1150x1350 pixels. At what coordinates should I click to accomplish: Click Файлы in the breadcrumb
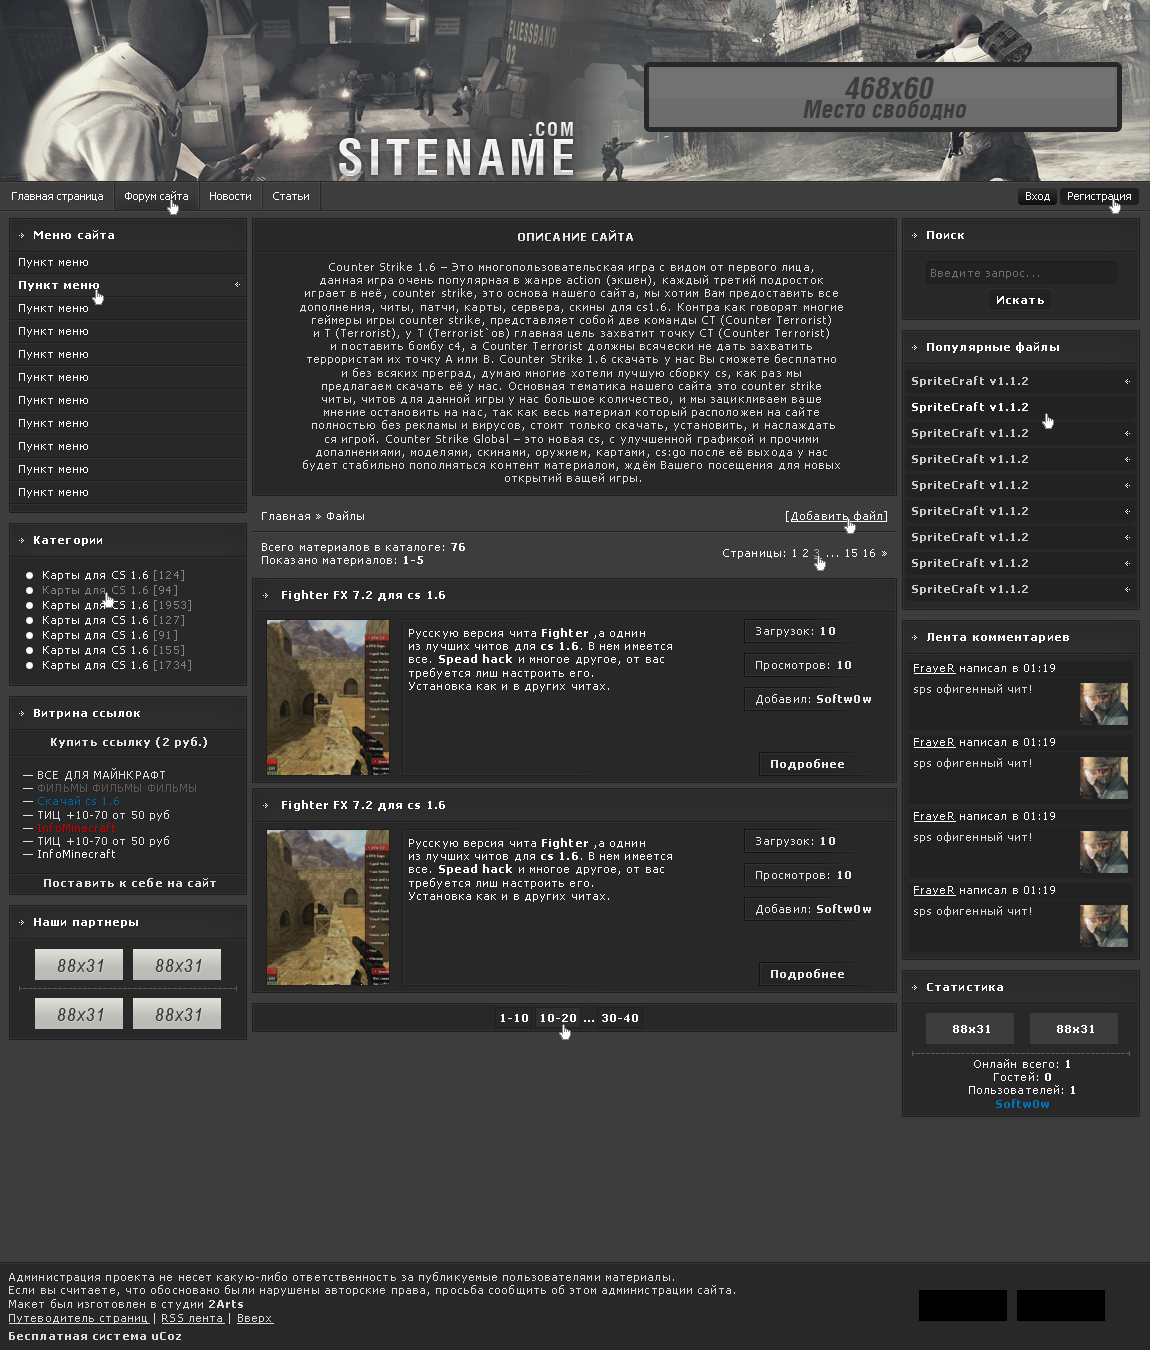point(345,516)
